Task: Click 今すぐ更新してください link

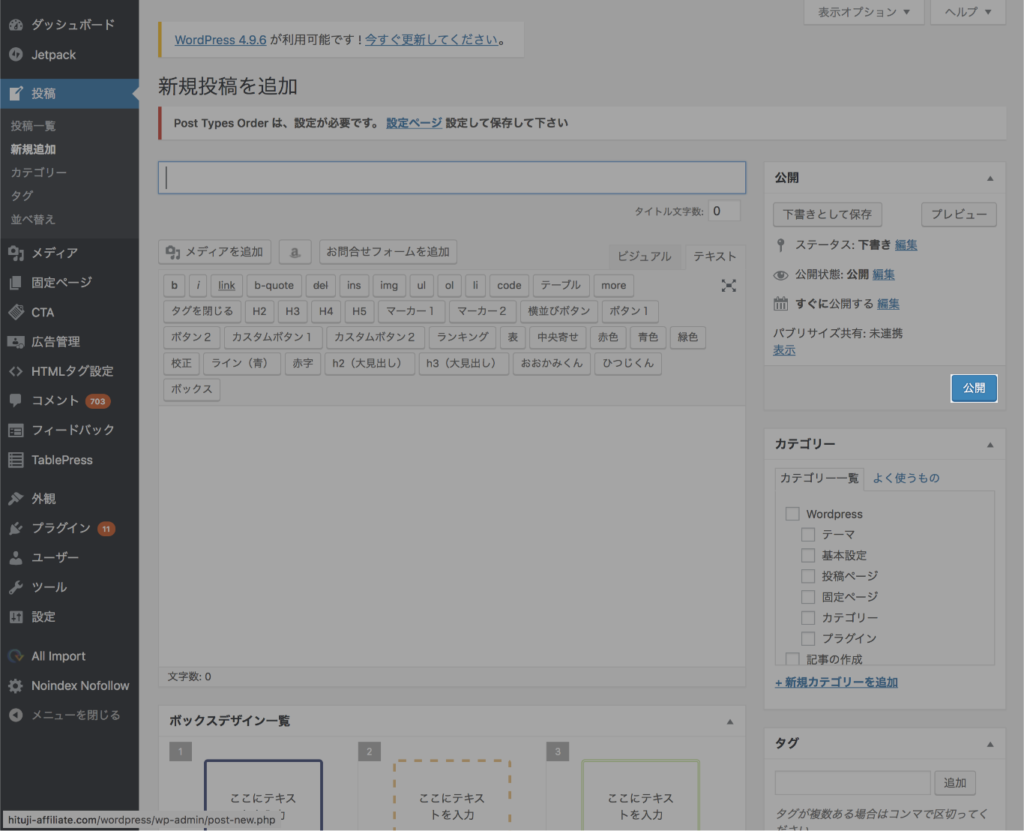Action: [x=431, y=40]
